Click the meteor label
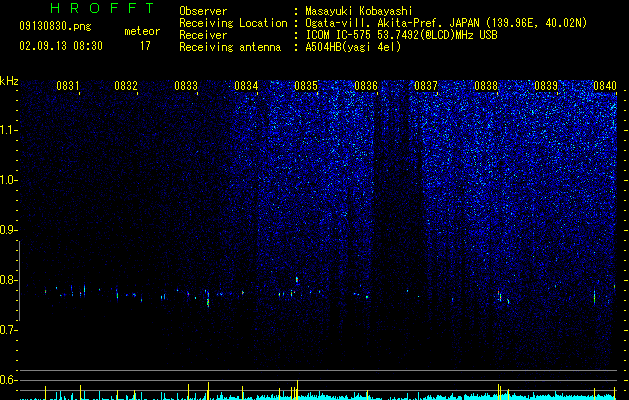The height and width of the screenshot is (400, 629). pos(142,31)
